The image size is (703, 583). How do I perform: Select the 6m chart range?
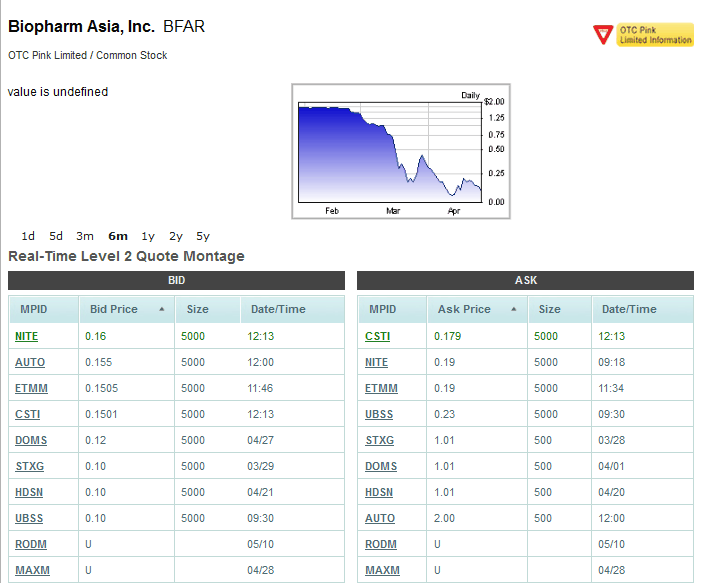[118, 236]
